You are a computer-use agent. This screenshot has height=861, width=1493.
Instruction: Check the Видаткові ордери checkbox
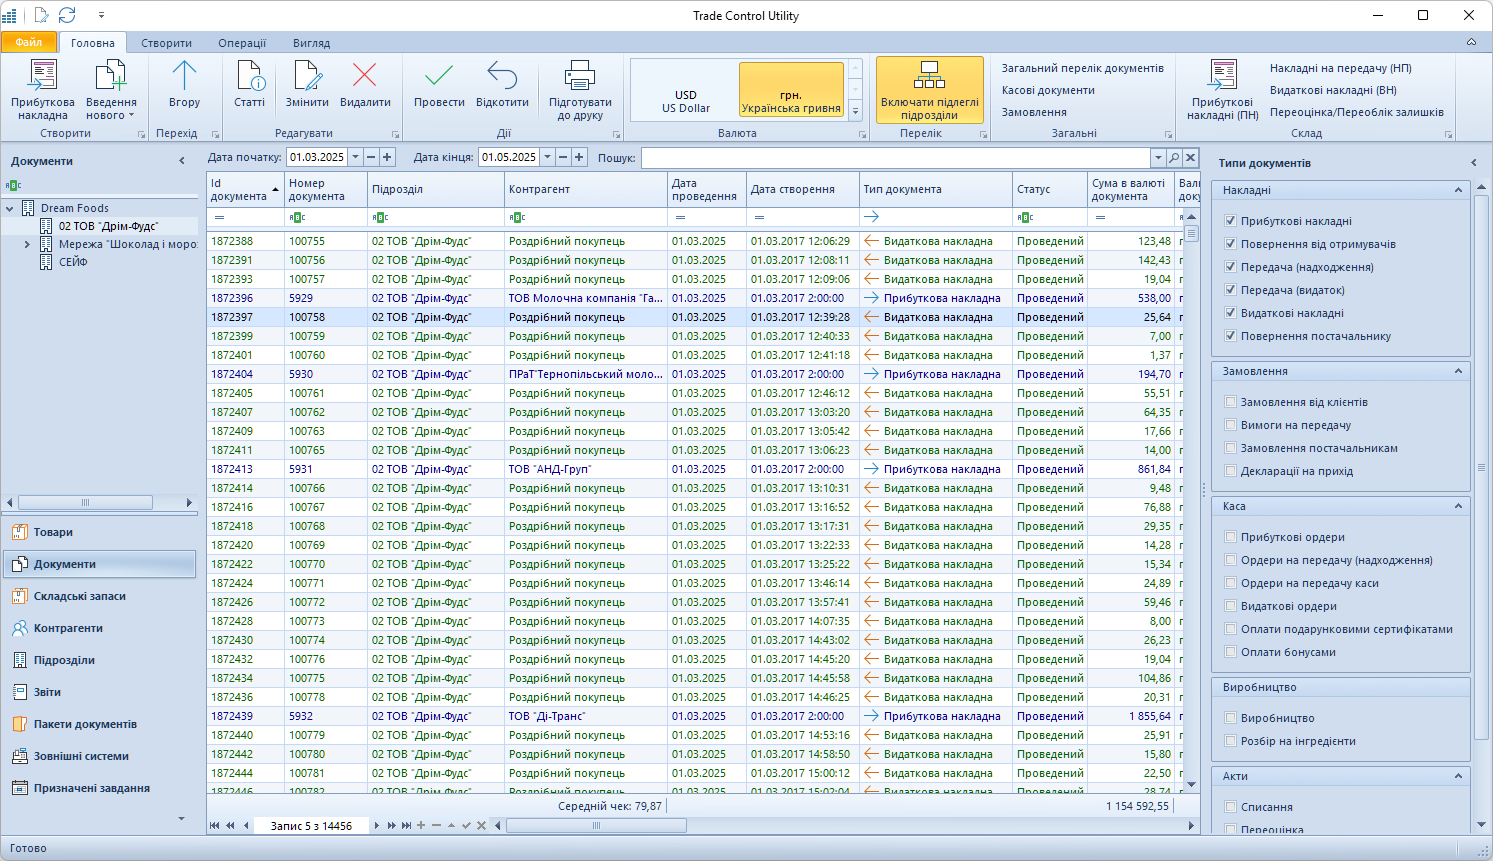click(x=1231, y=606)
